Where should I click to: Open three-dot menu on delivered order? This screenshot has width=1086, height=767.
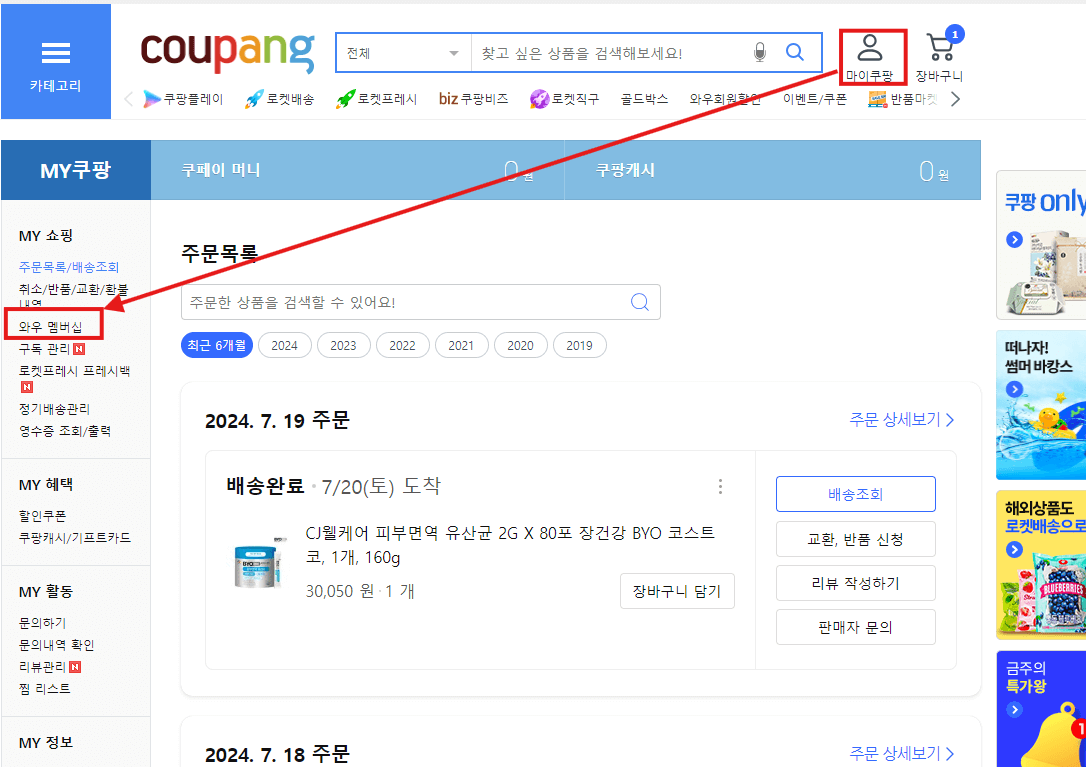(x=720, y=486)
